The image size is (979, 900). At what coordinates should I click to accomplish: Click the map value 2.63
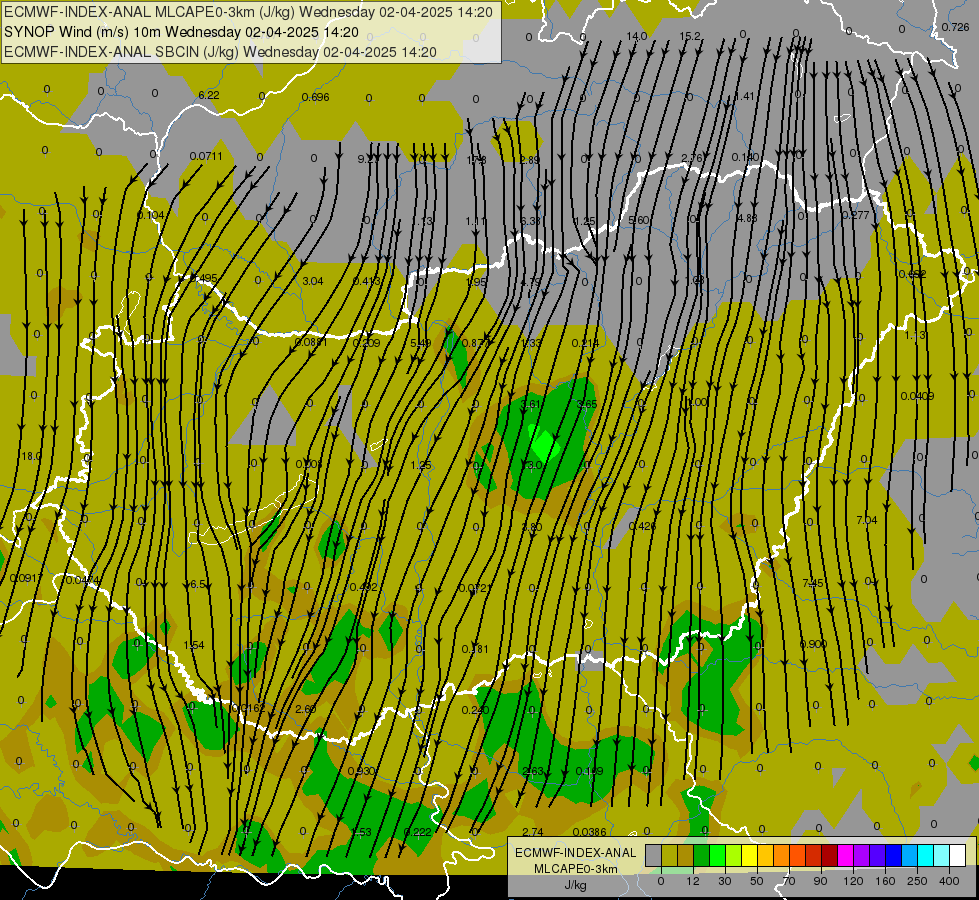click(x=533, y=771)
